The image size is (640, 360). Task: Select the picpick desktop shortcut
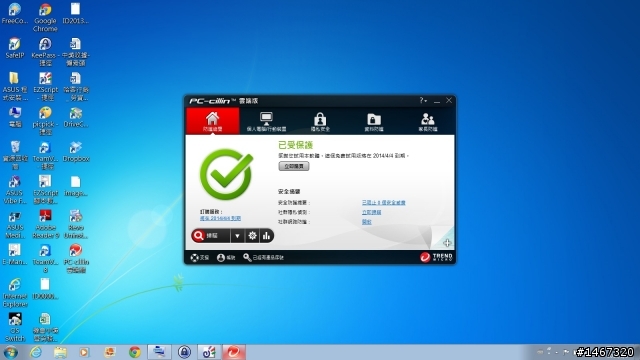45,121
